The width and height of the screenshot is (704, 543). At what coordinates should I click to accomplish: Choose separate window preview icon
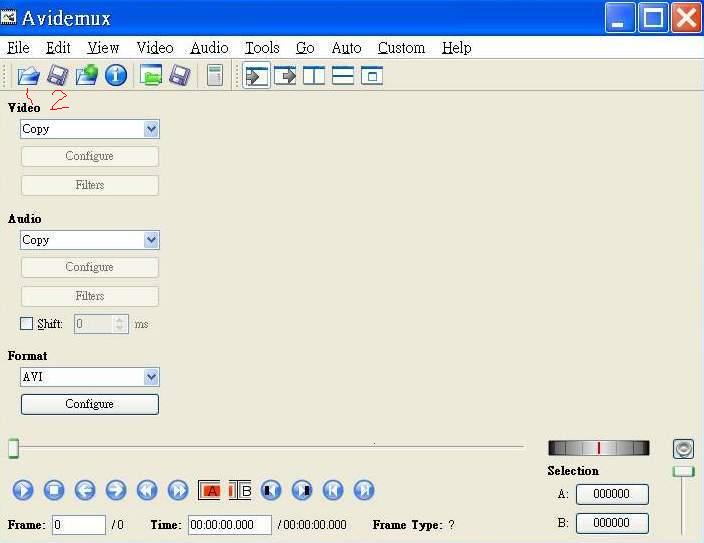tap(372, 75)
